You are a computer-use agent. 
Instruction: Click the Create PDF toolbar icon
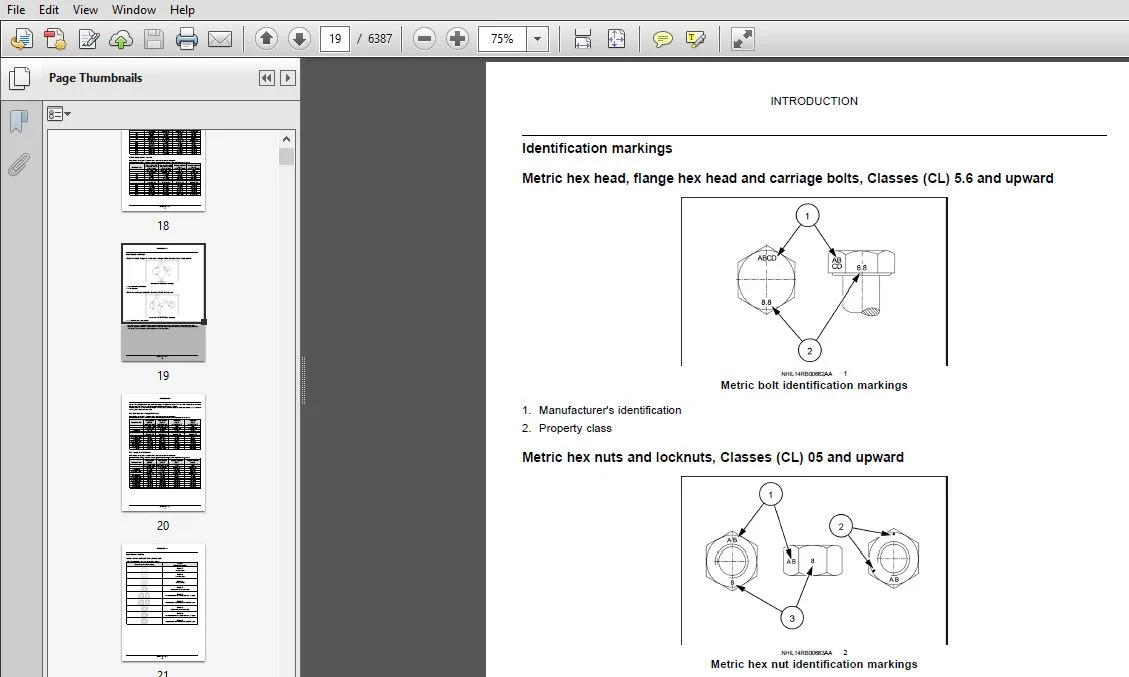[x=22, y=39]
